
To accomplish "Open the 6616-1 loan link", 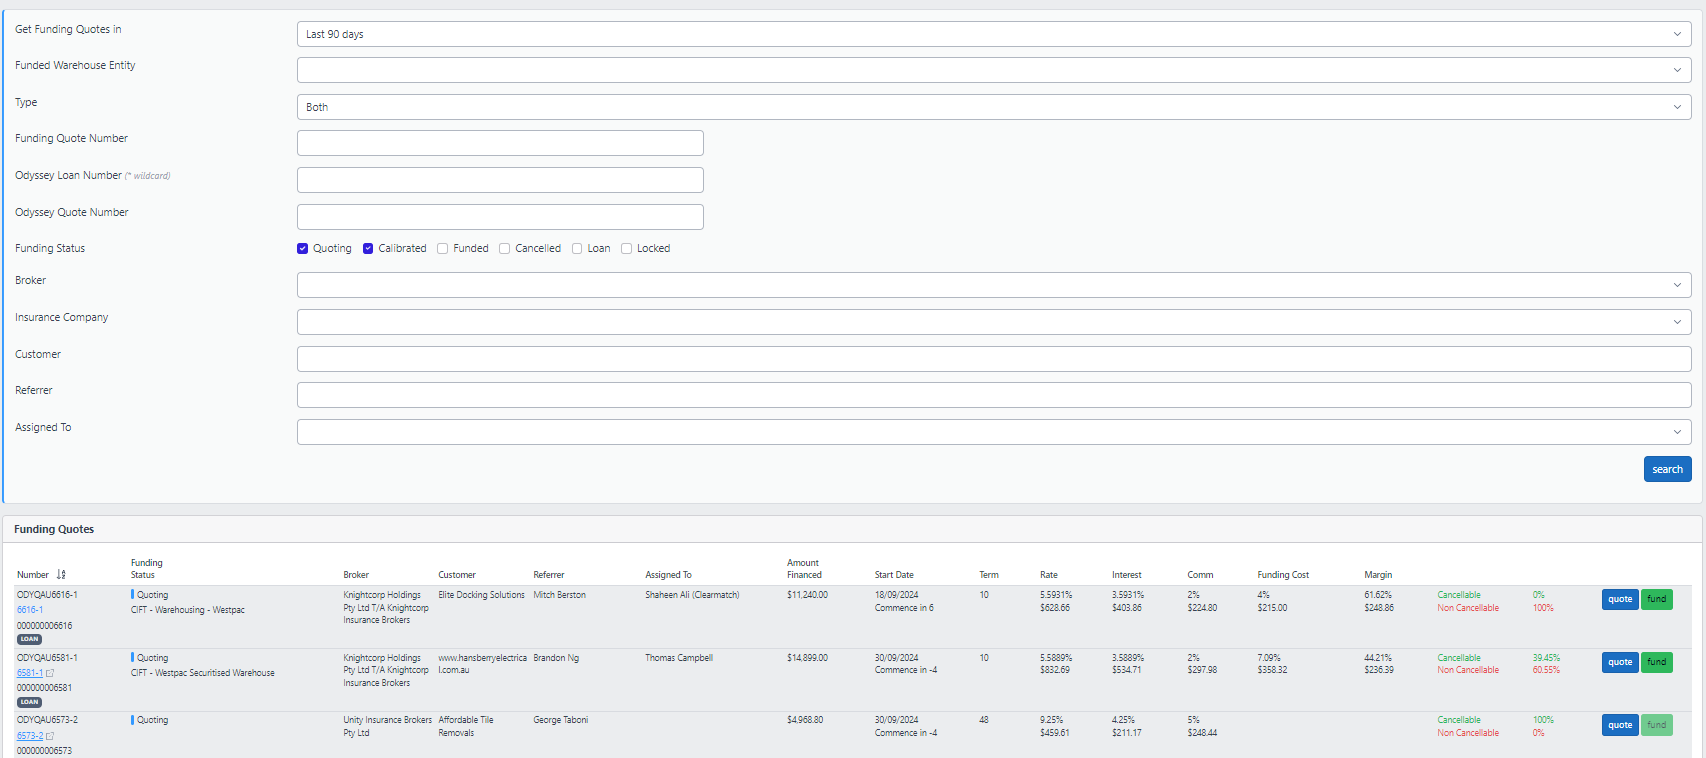I will (x=30, y=610).
